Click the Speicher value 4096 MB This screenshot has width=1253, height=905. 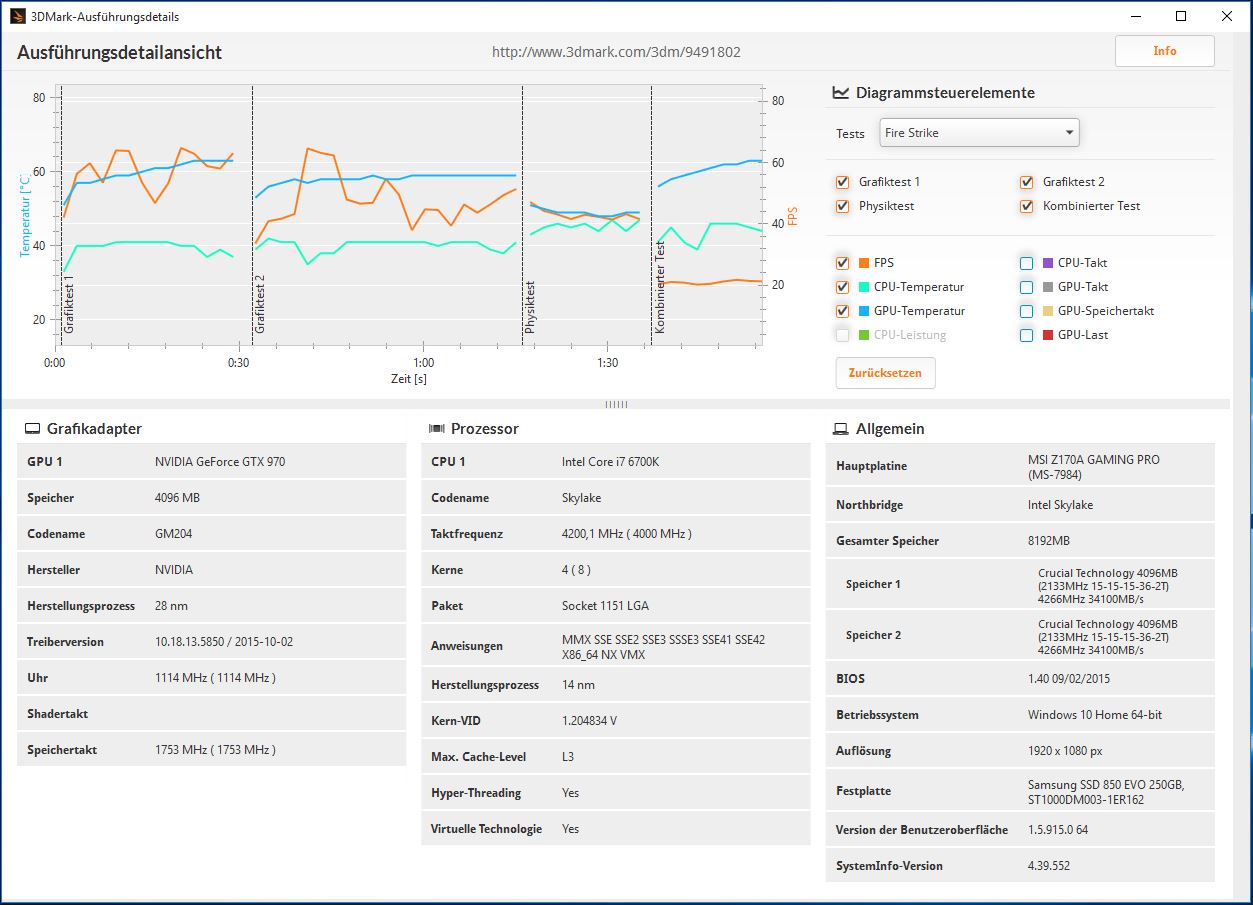pos(178,498)
